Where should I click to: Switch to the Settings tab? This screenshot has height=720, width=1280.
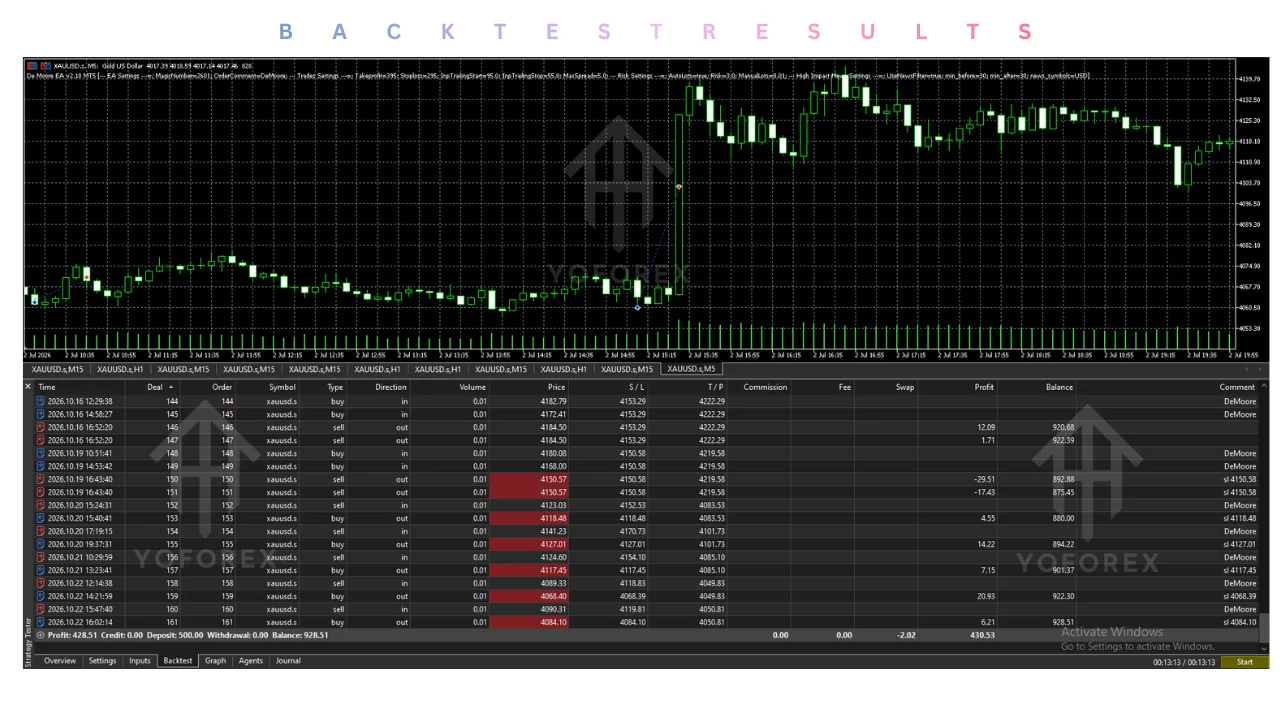102,661
